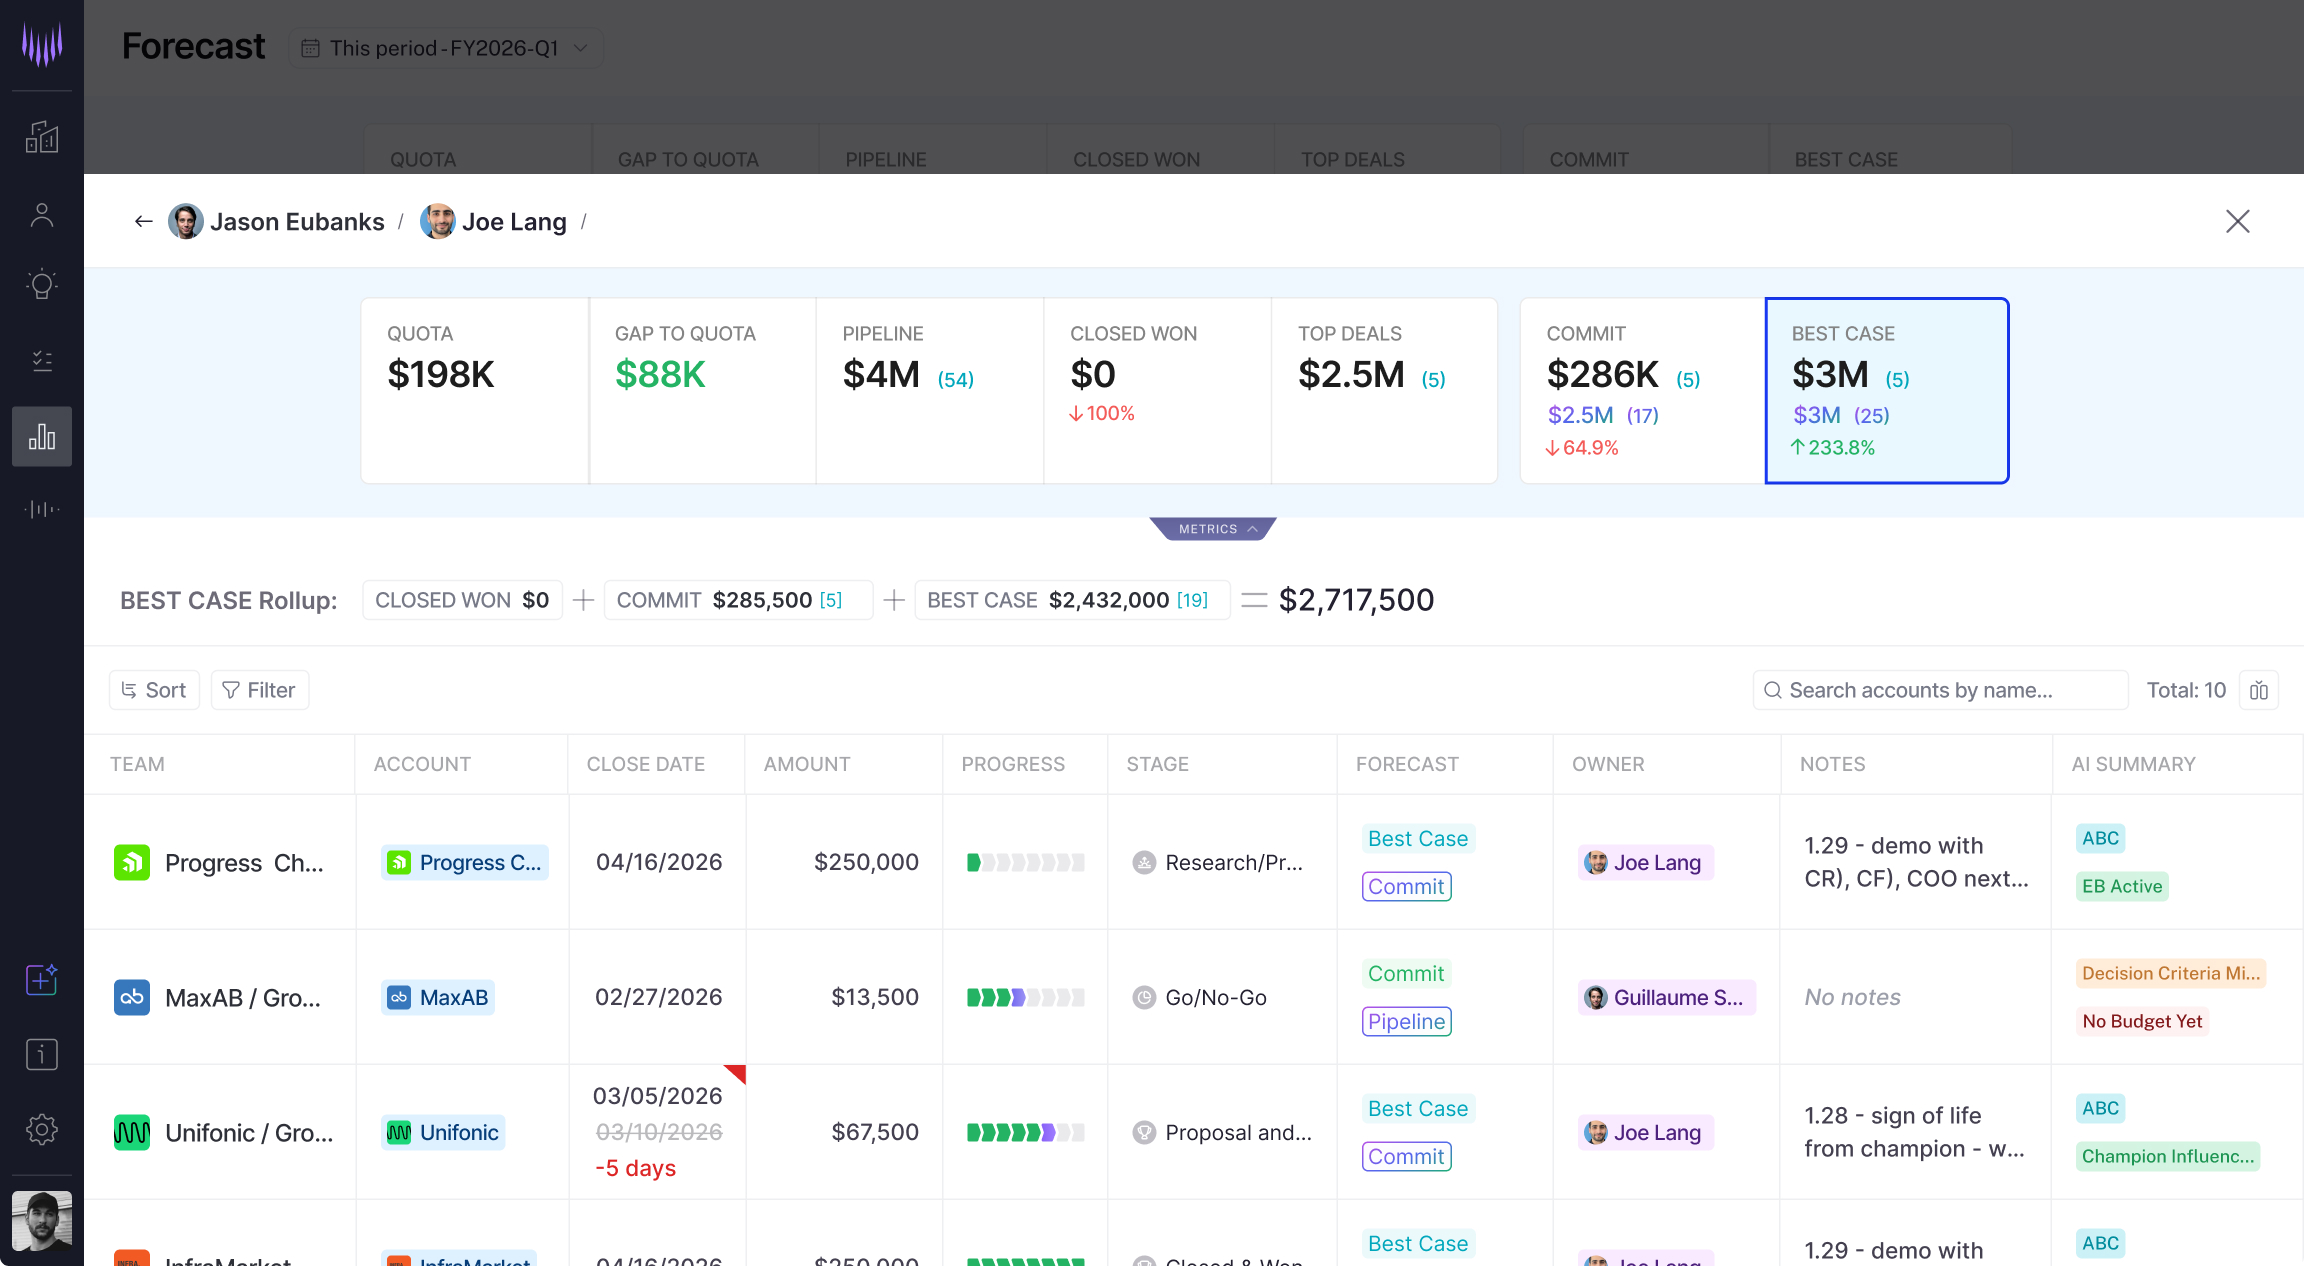Click the Sort button
Screen dimensions: 2304x1266
(x=154, y=691)
